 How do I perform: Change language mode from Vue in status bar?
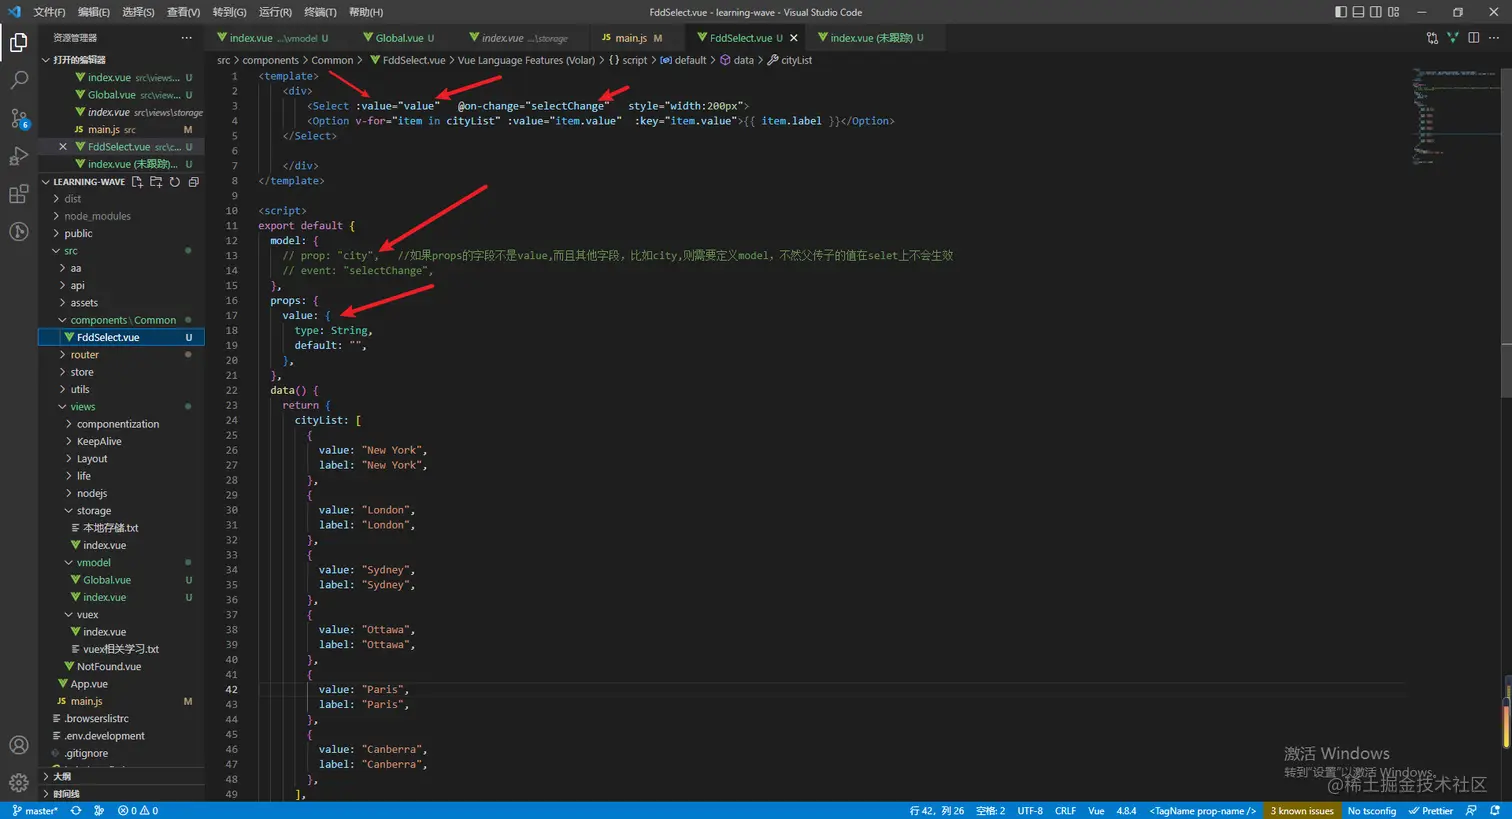1096,811
